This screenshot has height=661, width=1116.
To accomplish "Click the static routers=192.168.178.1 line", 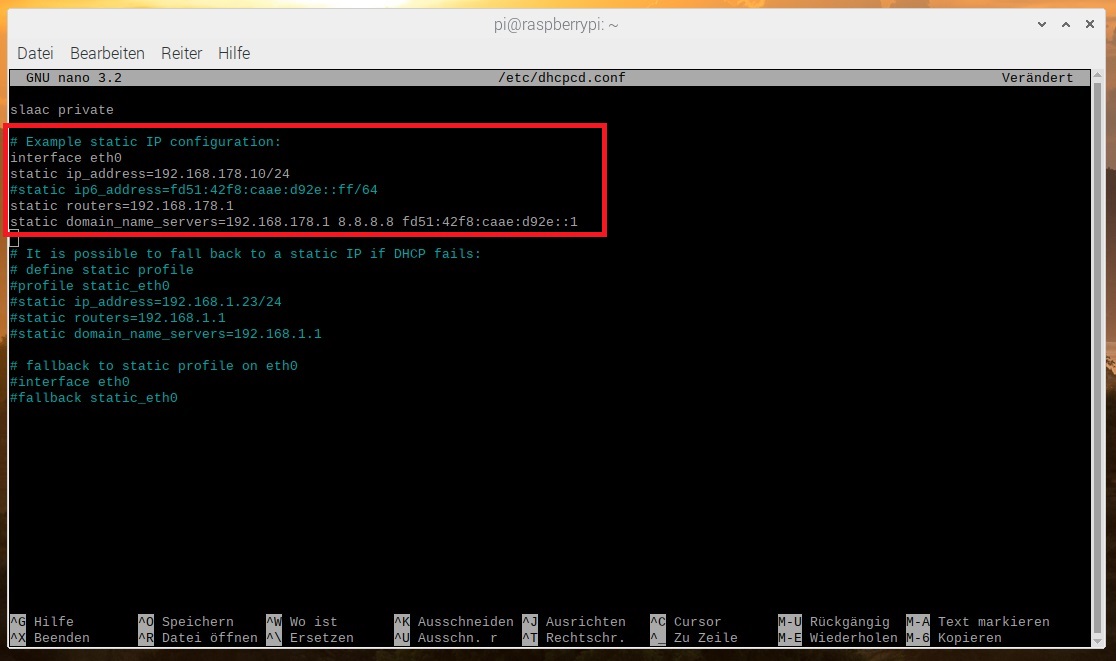I will click(x=122, y=206).
